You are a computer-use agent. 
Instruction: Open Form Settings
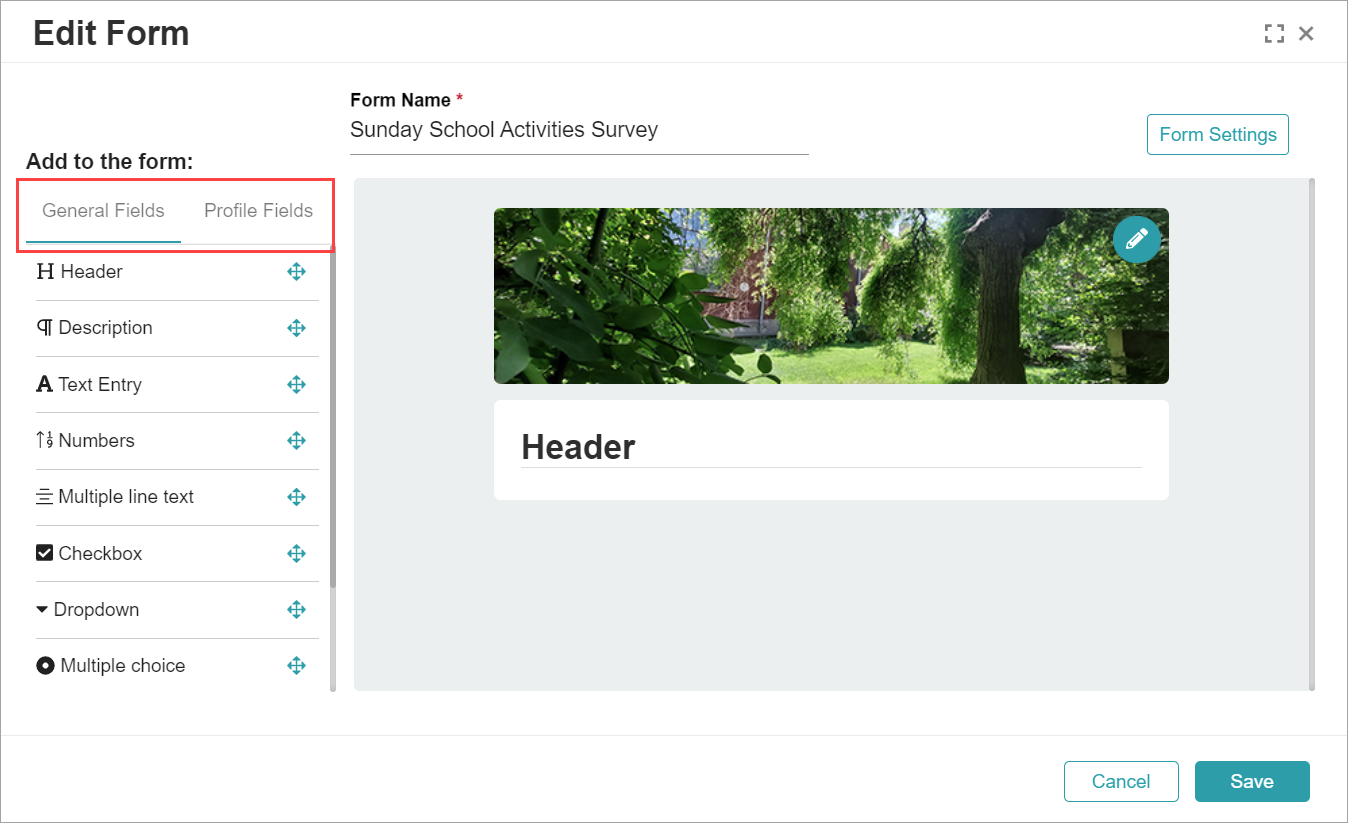(x=1217, y=134)
